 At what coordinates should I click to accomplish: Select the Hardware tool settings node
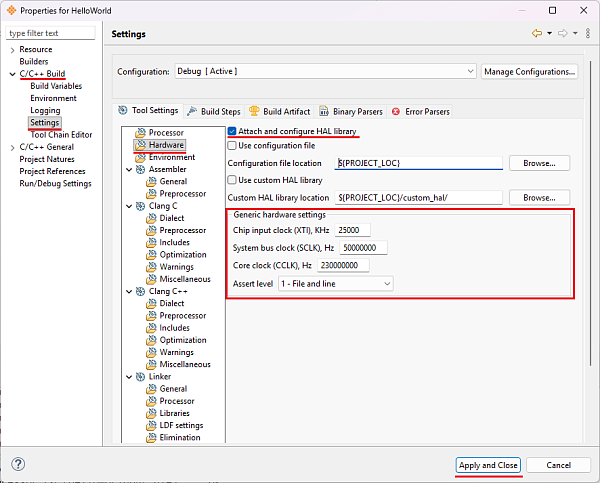[x=166, y=145]
